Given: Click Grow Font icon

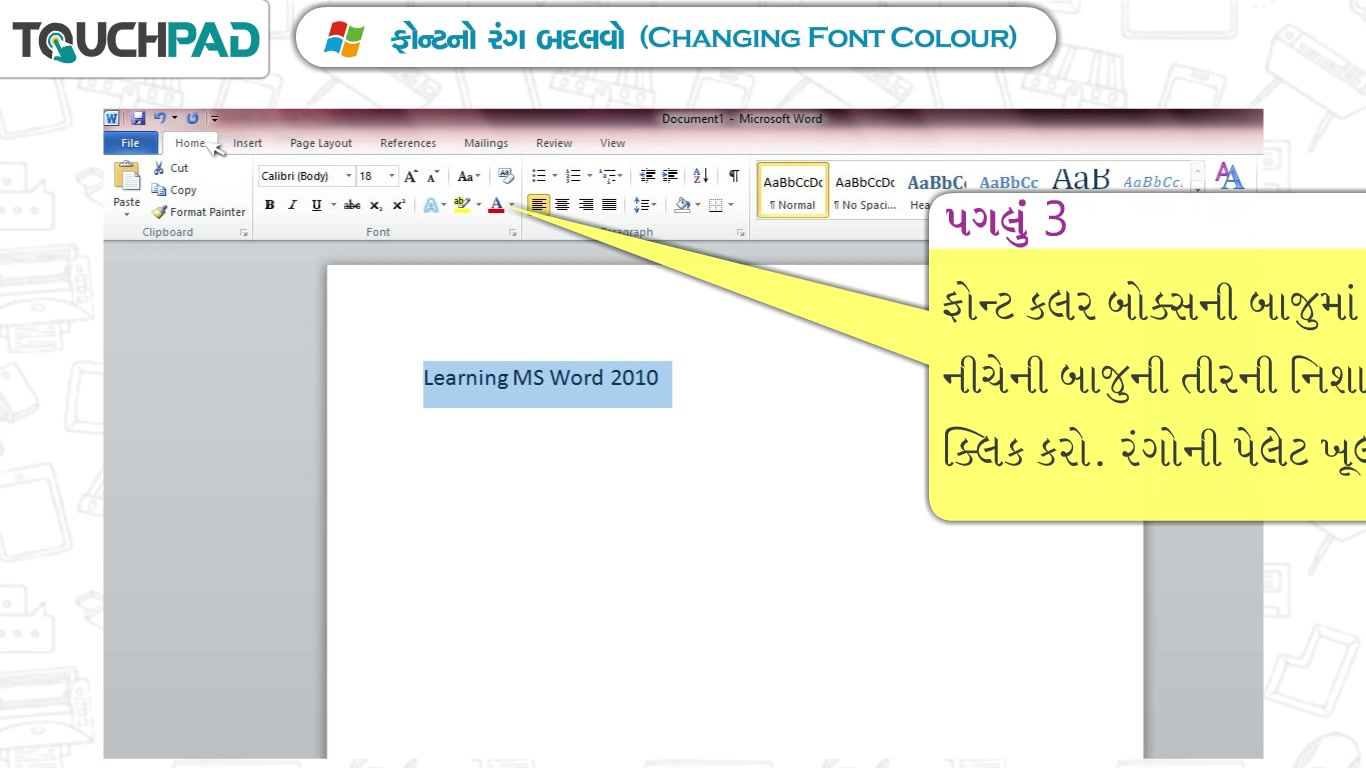Looking at the screenshot, I should (x=411, y=176).
